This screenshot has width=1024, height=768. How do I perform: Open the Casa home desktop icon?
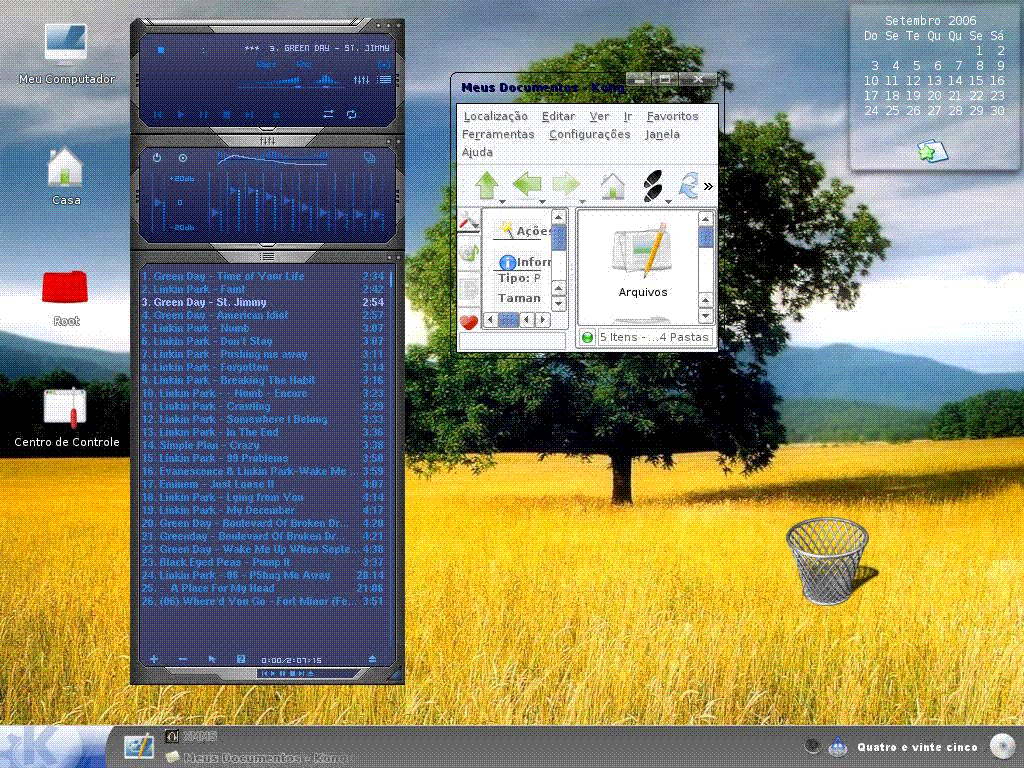pyautogui.click(x=65, y=176)
